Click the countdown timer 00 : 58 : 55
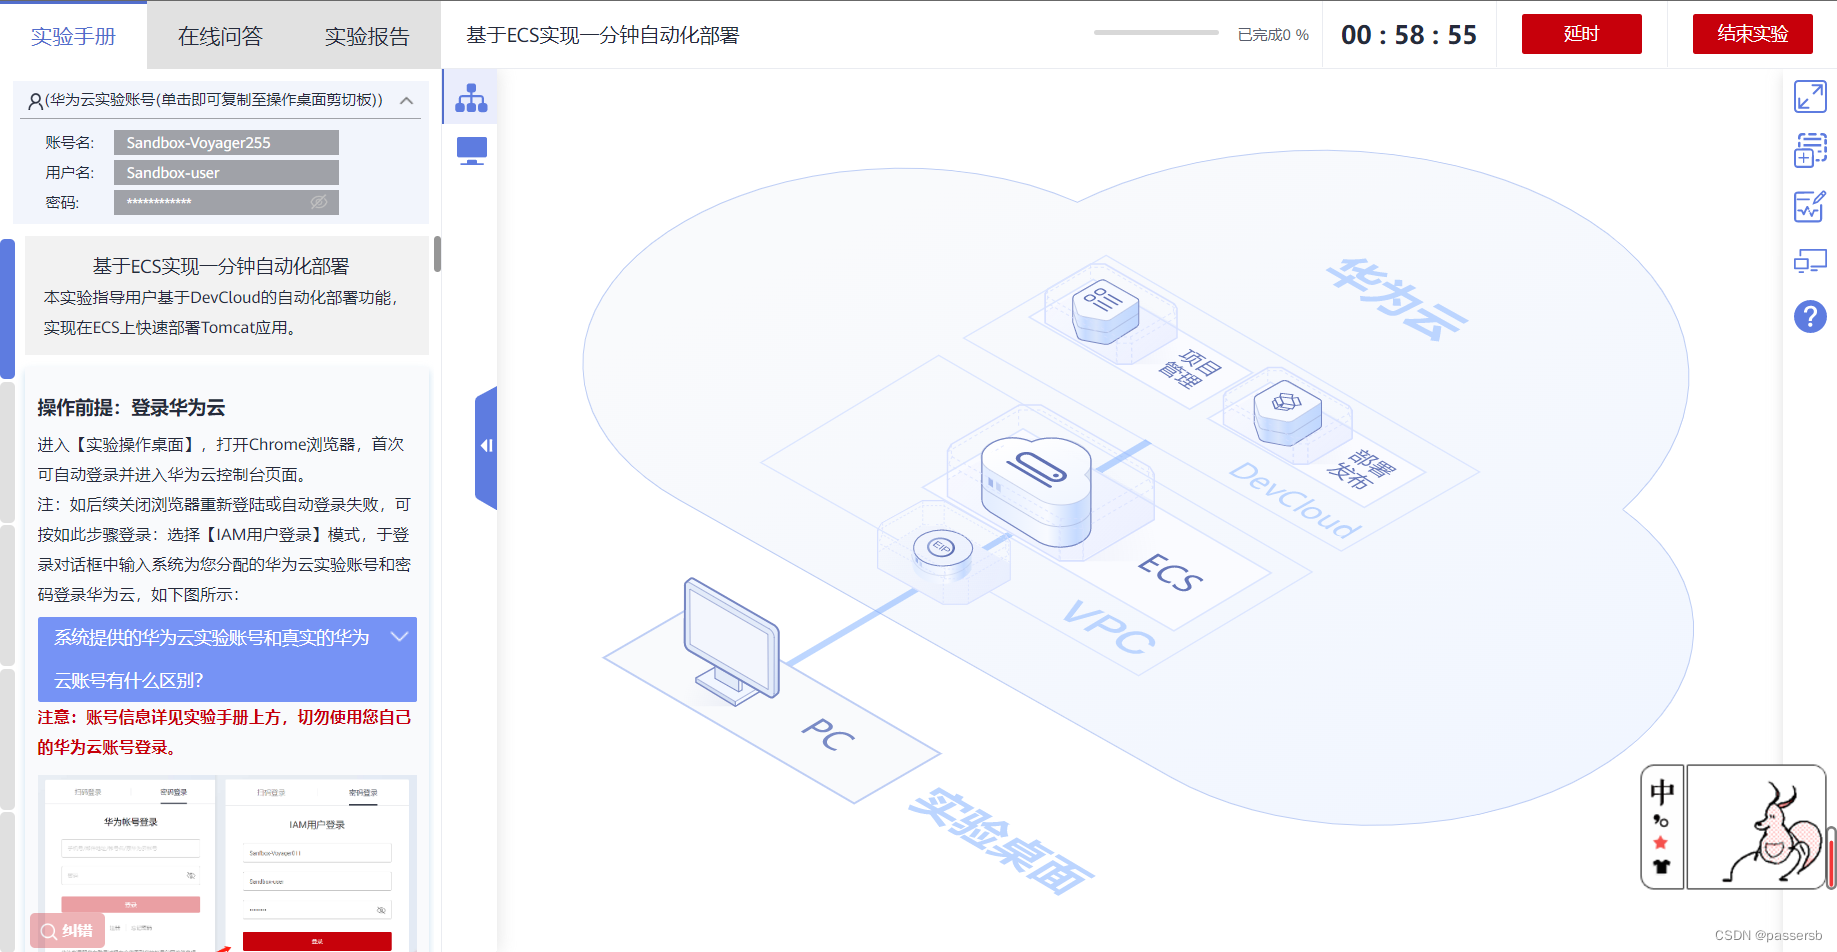Viewport: 1837px width, 952px height. (1409, 35)
